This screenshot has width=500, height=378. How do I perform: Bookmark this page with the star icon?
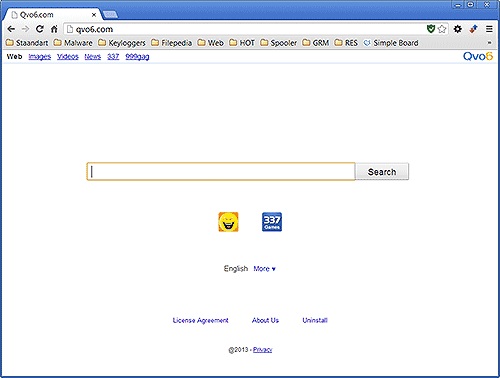(x=442, y=29)
